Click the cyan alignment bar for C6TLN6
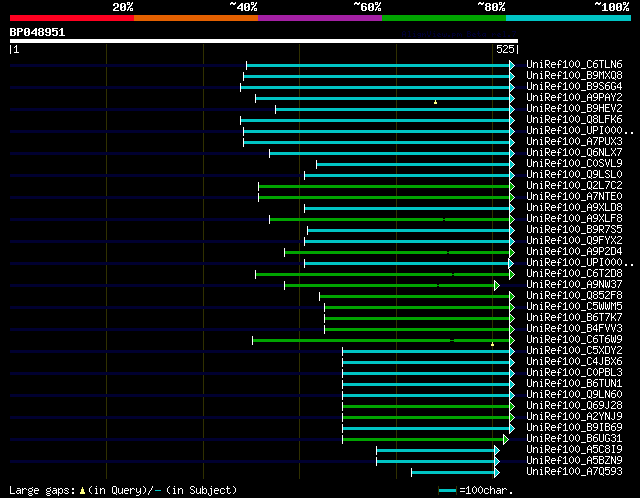Screen dimensions: 640x498 point(378,65)
